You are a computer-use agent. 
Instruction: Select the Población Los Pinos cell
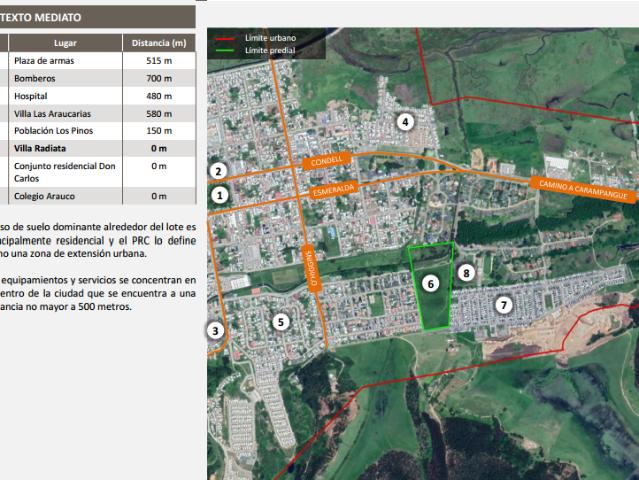click(65, 131)
